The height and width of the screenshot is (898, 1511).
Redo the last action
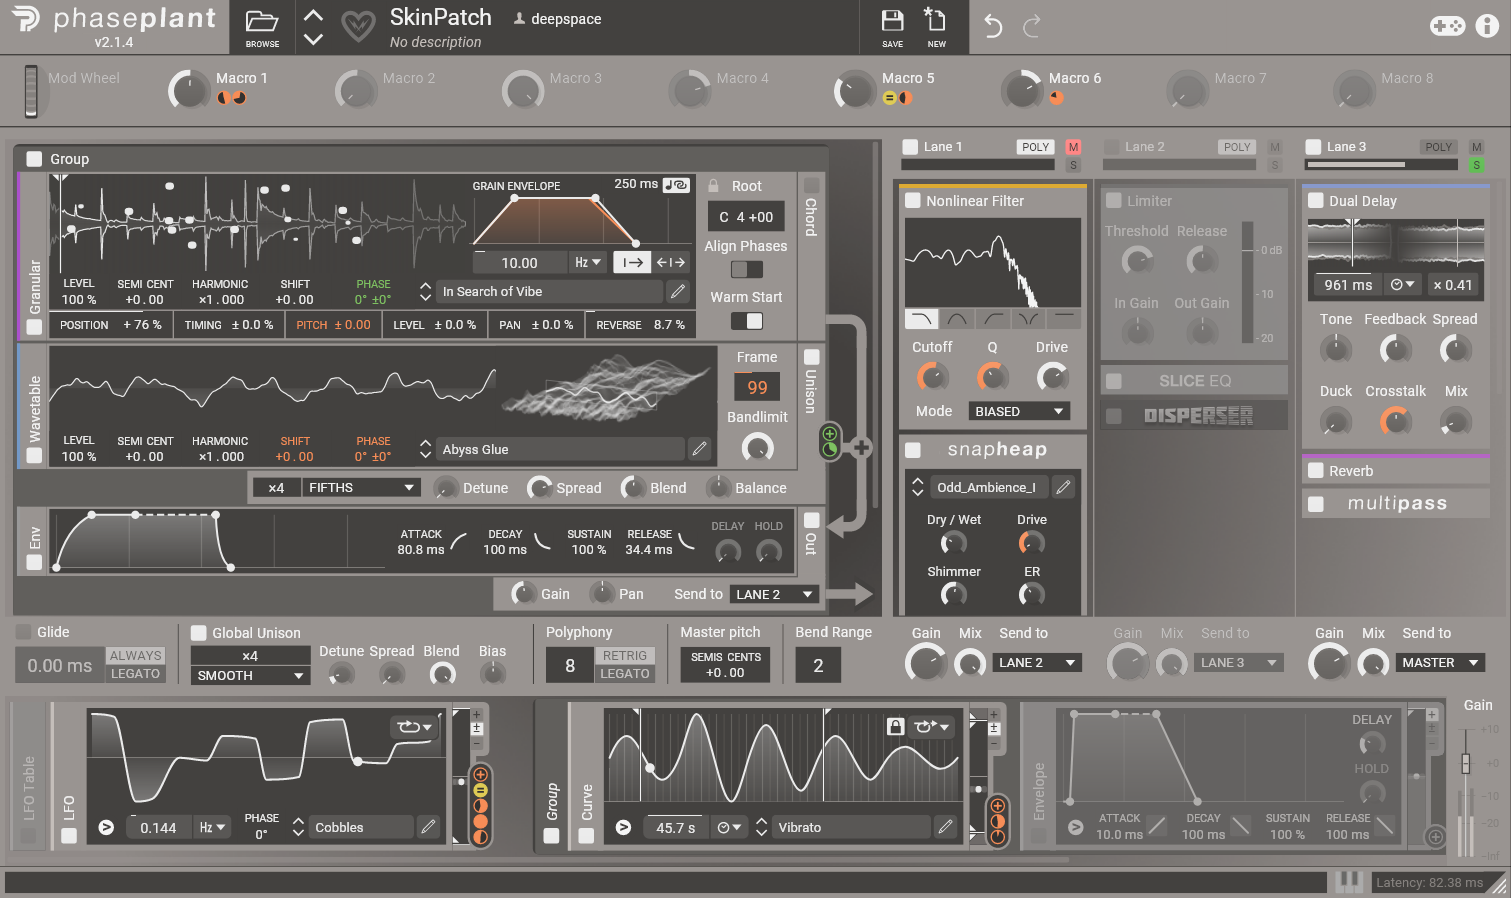(x=1032, y=25)
